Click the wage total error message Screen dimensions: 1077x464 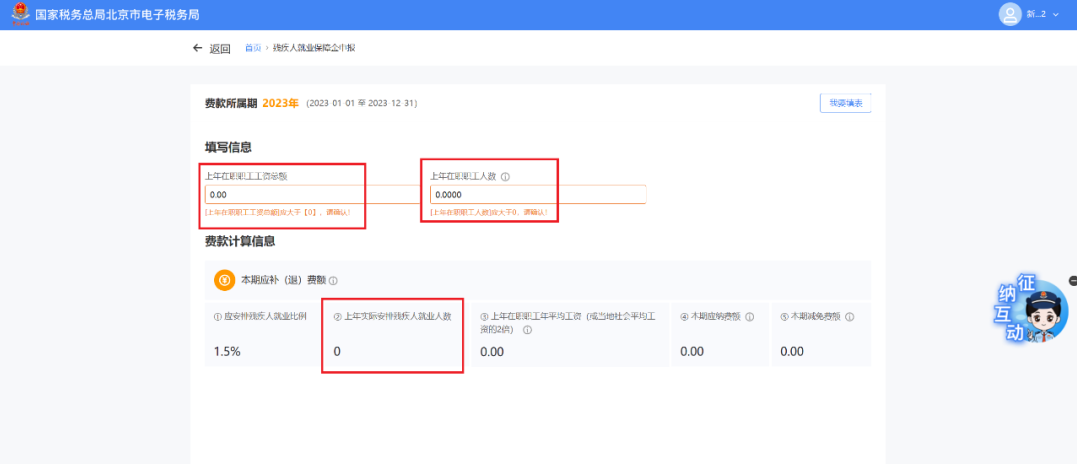(278, 212)
